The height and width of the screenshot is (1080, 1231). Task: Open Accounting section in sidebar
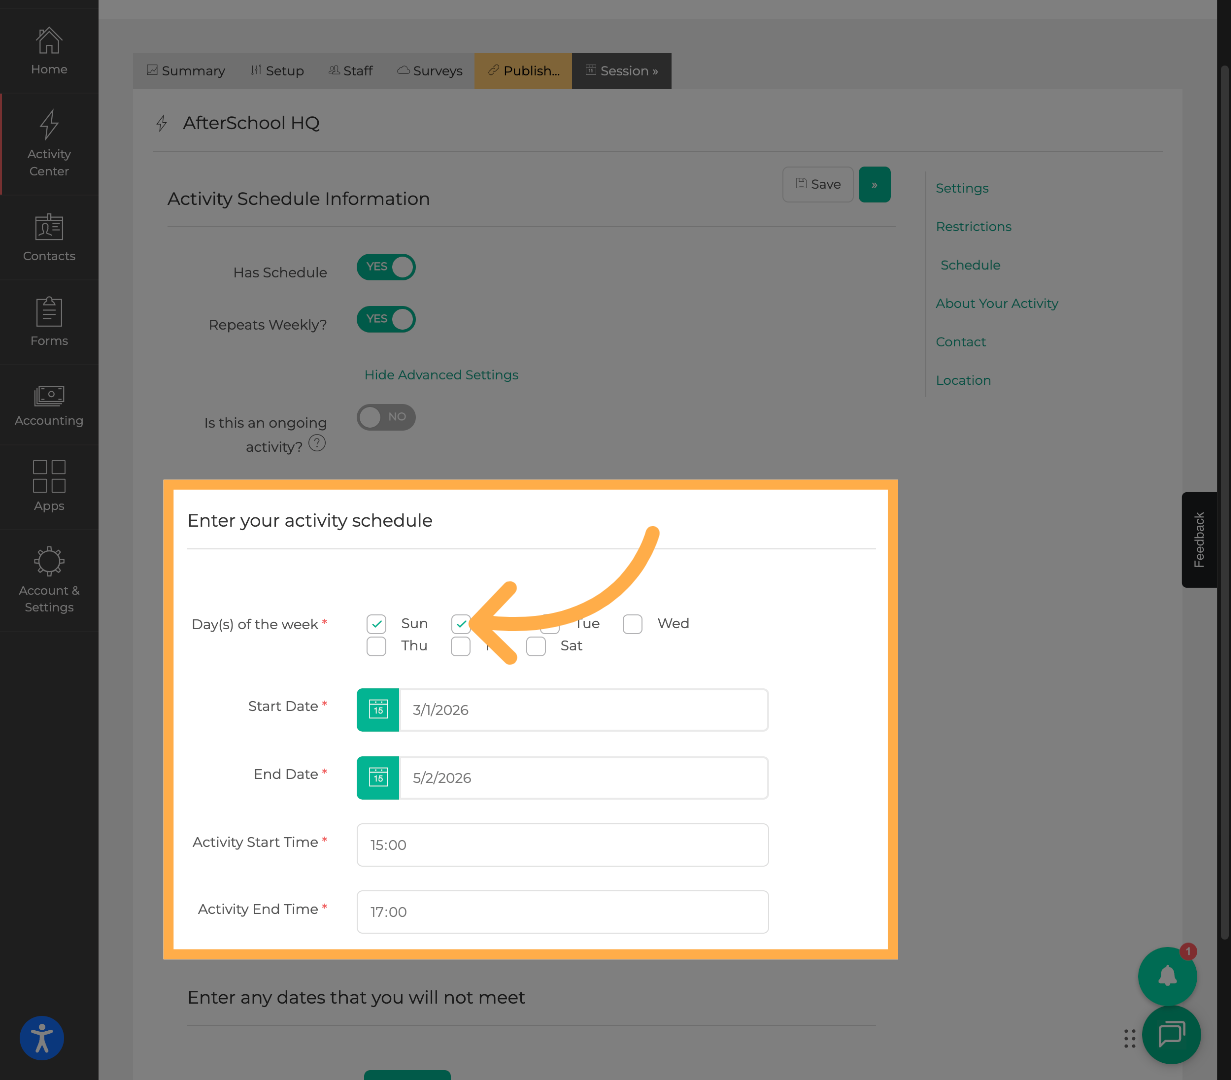pos(49,405)
